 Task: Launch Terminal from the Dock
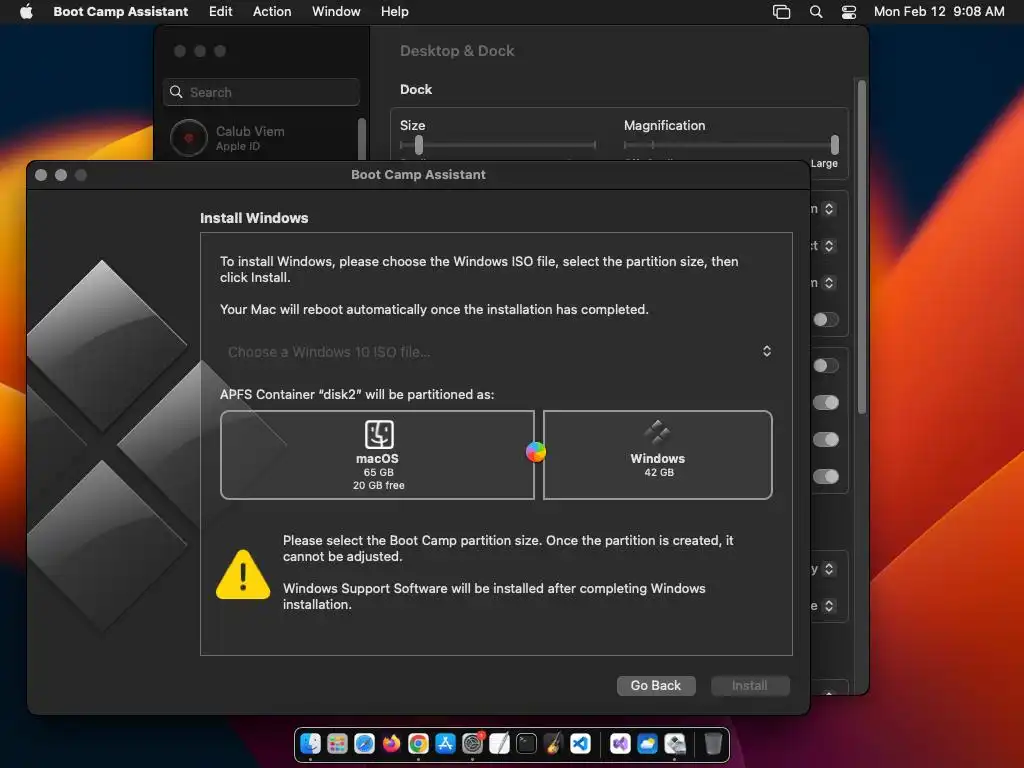[526, 743]
